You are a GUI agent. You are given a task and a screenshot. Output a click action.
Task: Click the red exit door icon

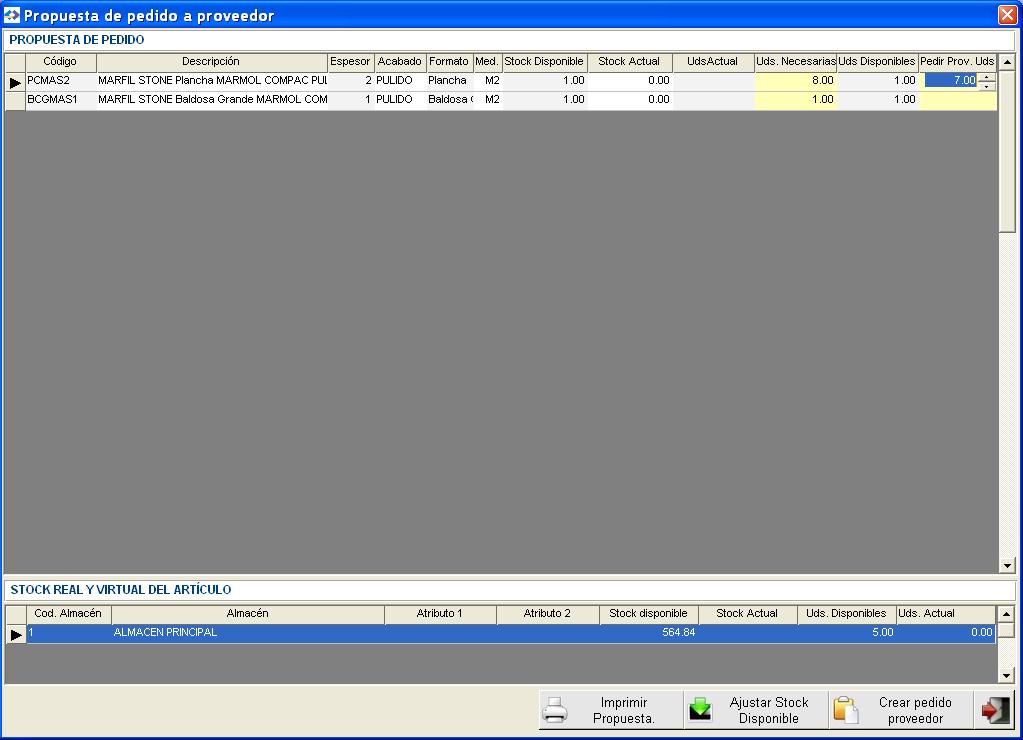[995, 710]
